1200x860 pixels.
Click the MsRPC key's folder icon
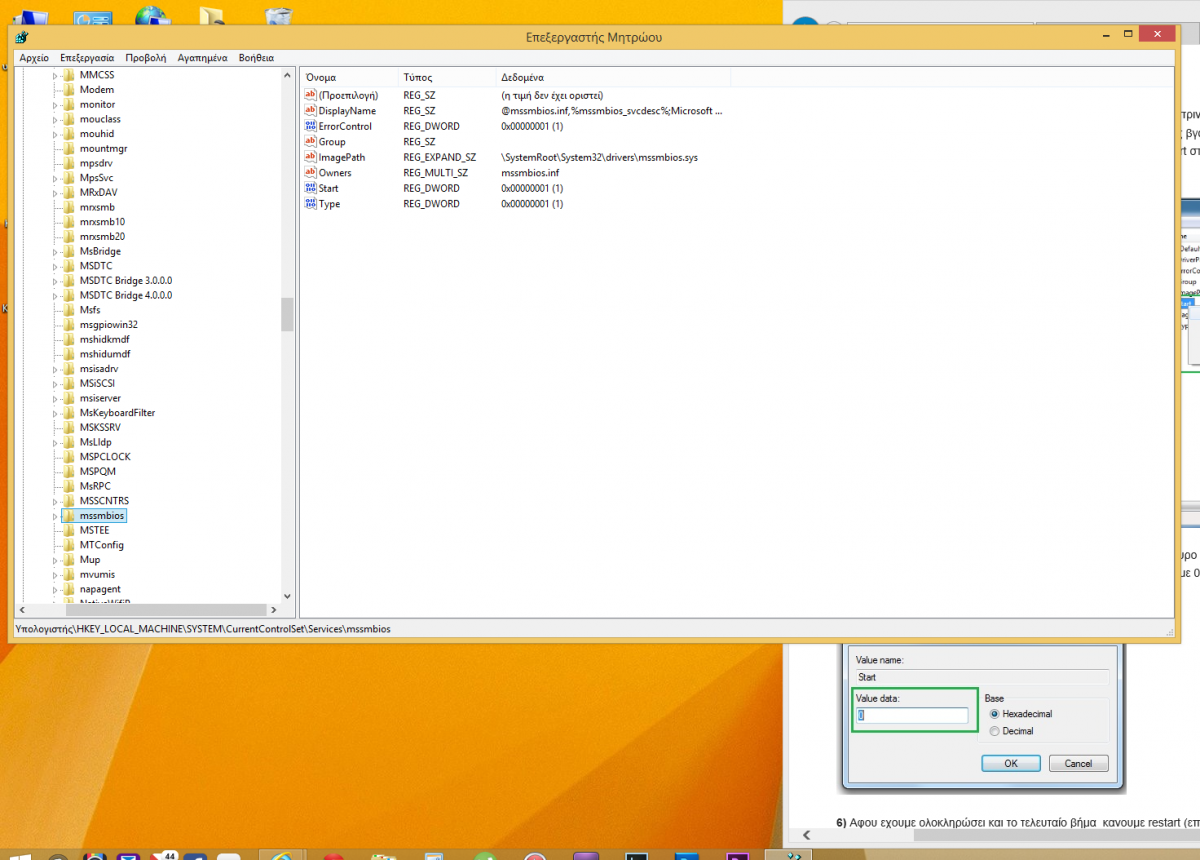coord(69,486)
